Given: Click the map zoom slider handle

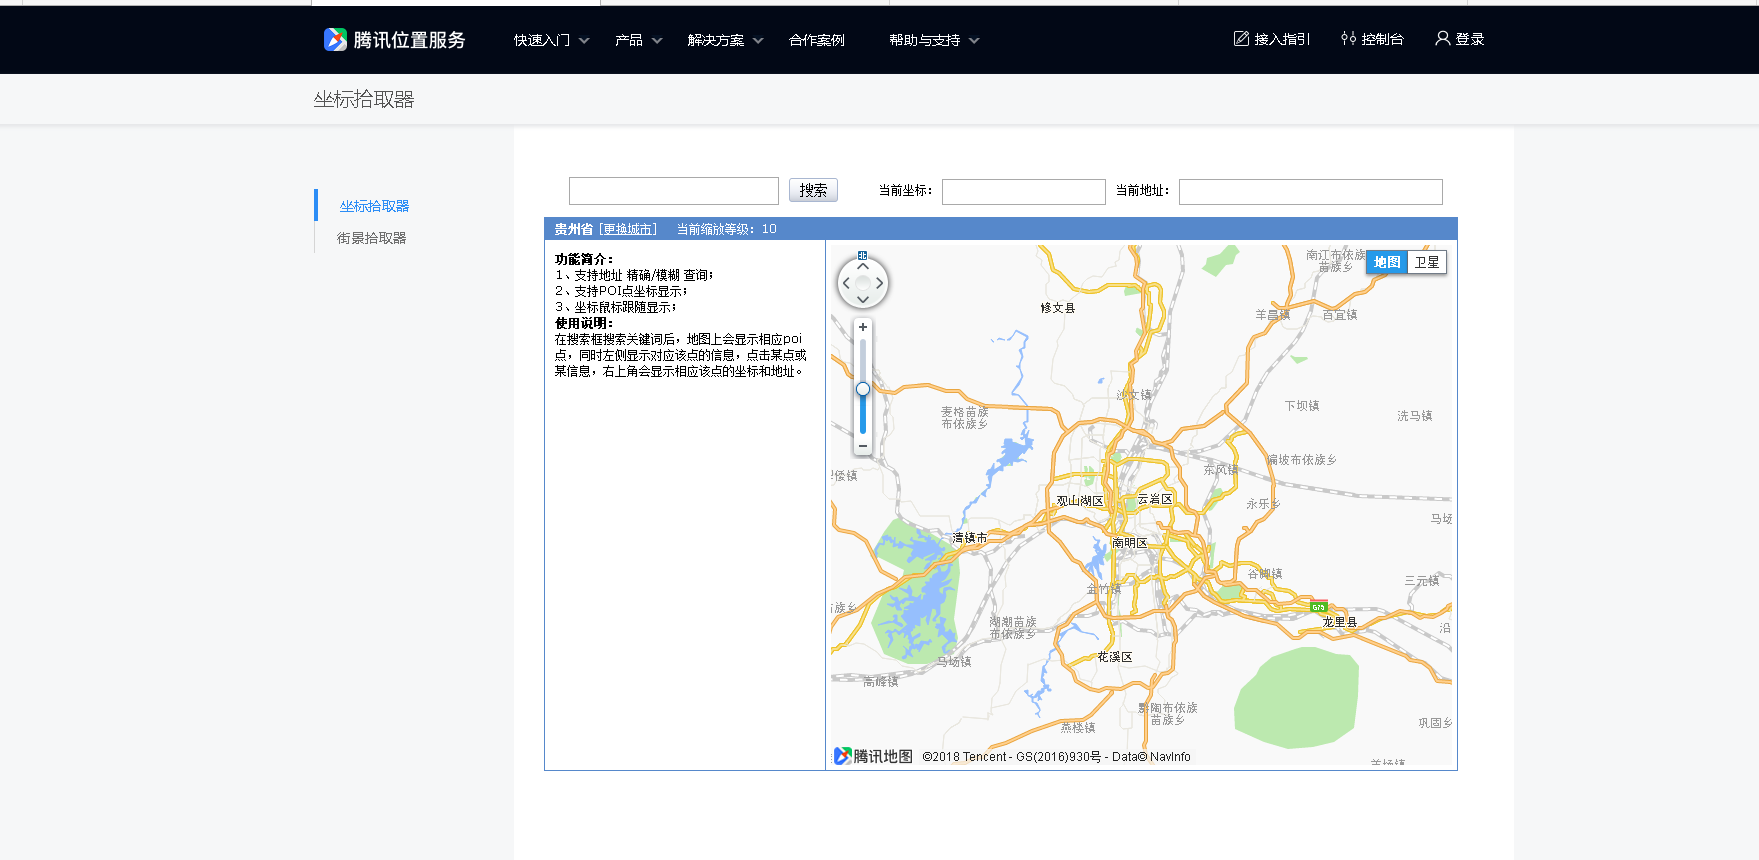Looking at the screenshot, I should coord(862,389).
